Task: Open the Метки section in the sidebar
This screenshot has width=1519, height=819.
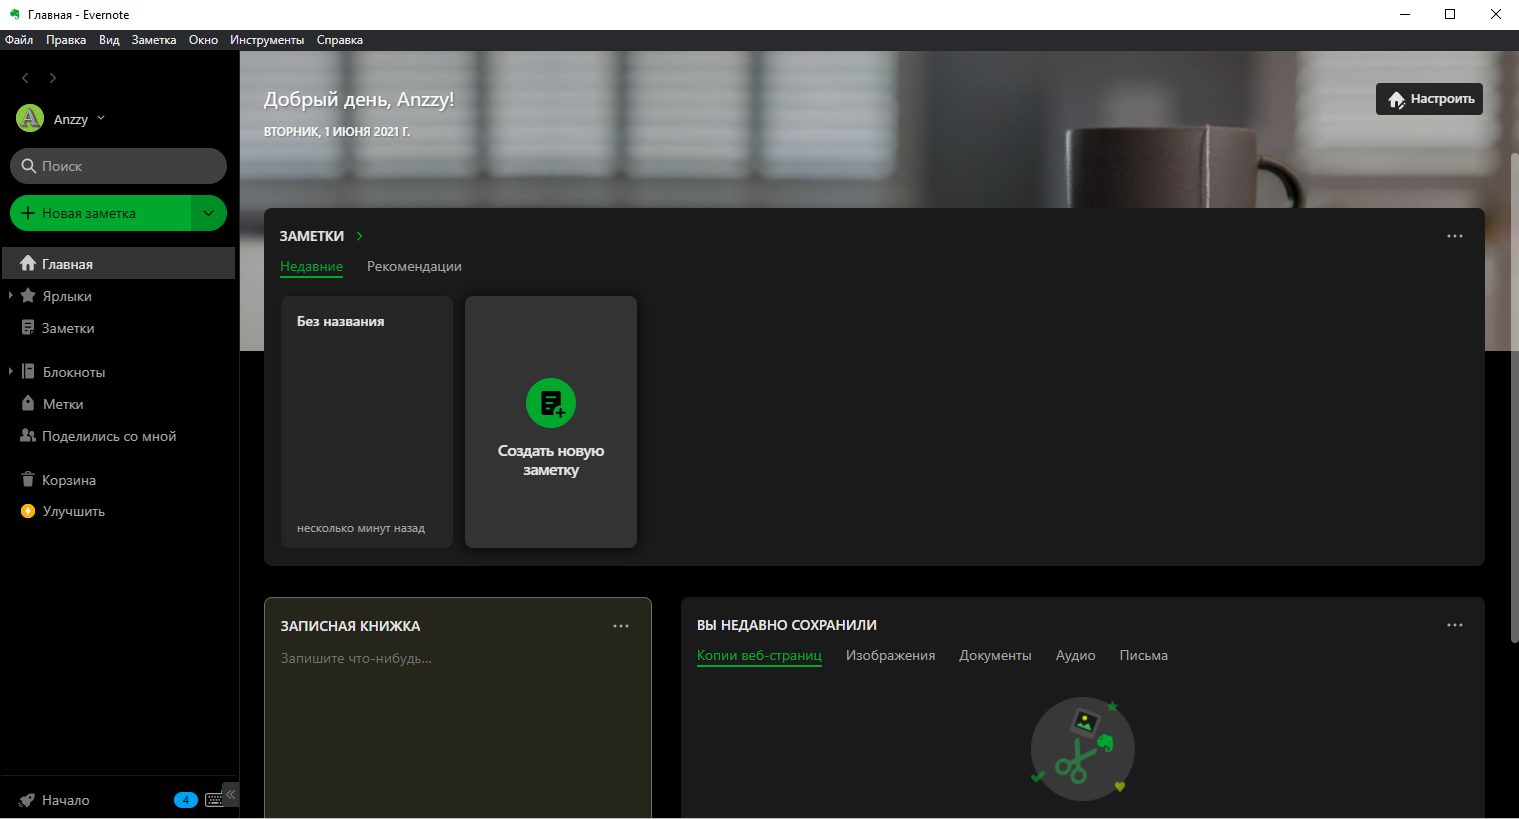Action: click(x=60, y=403)
